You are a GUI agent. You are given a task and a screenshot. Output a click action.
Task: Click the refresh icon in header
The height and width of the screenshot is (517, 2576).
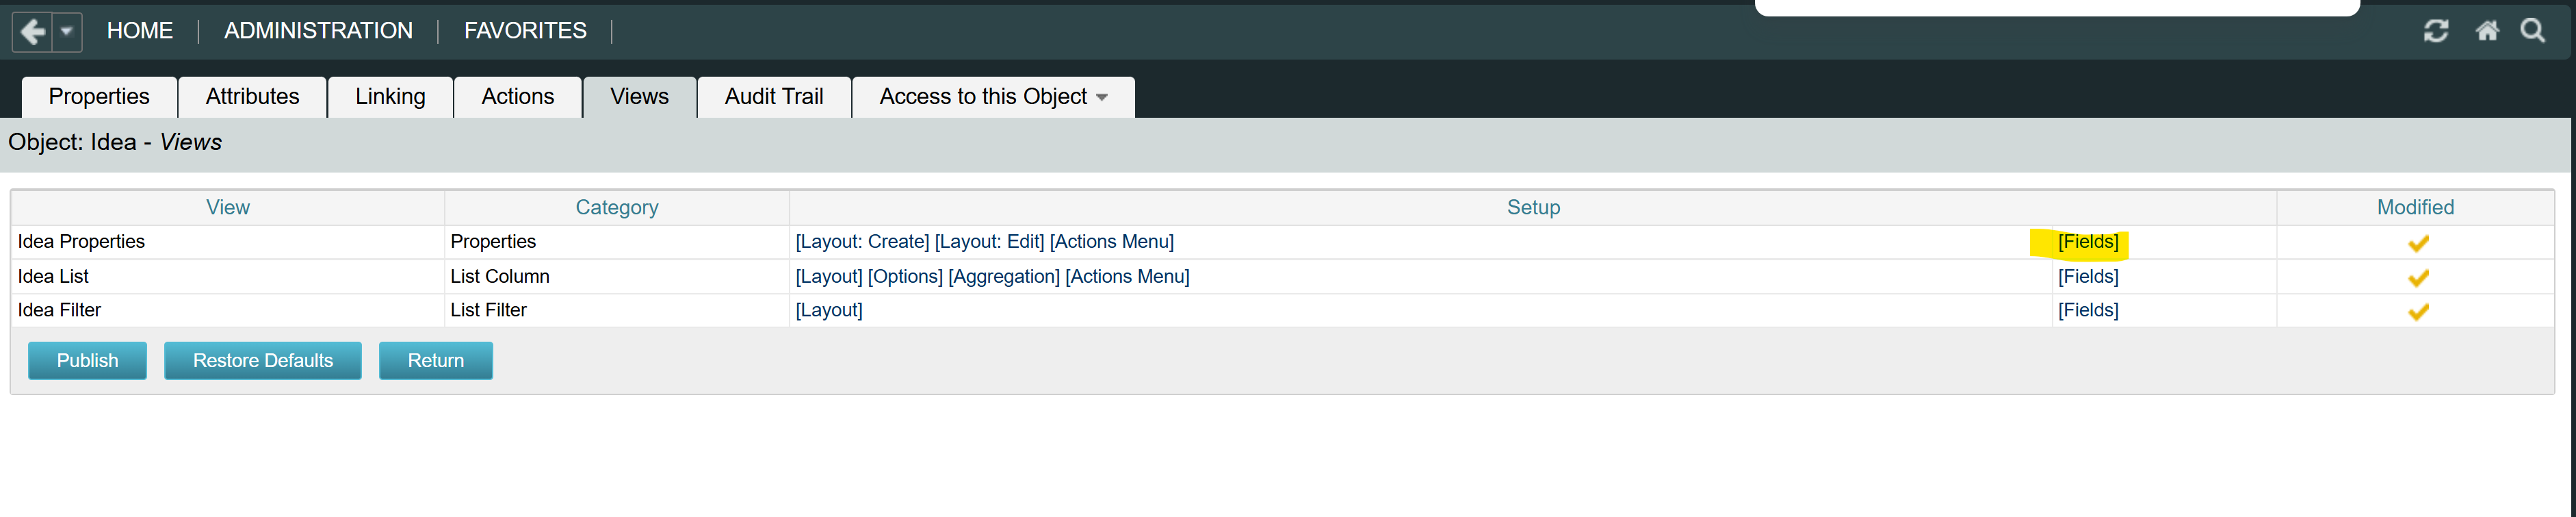coord(2436,31)
